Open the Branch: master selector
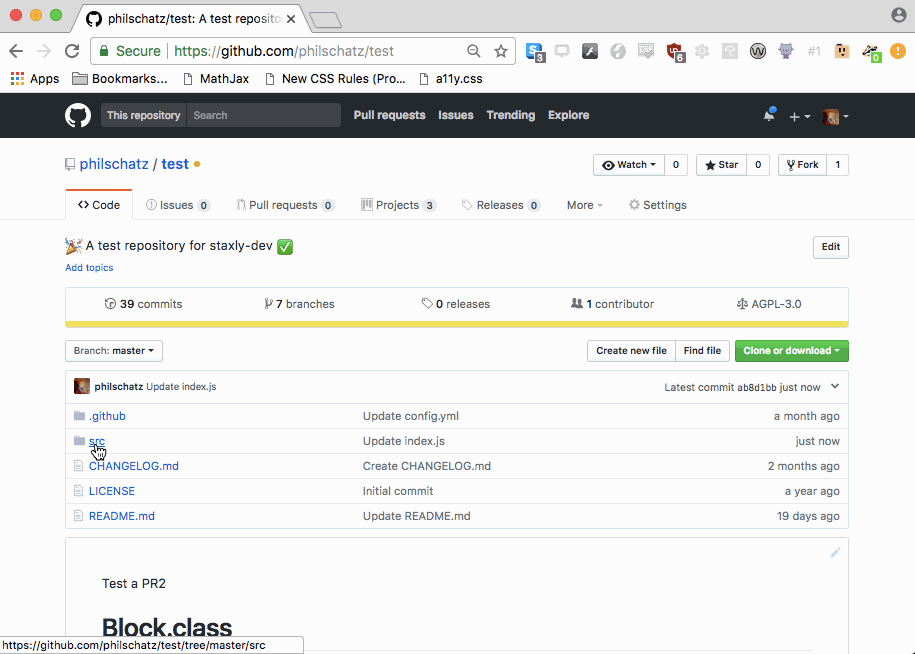Screen dimensions: 915x654 coord(114,351)
